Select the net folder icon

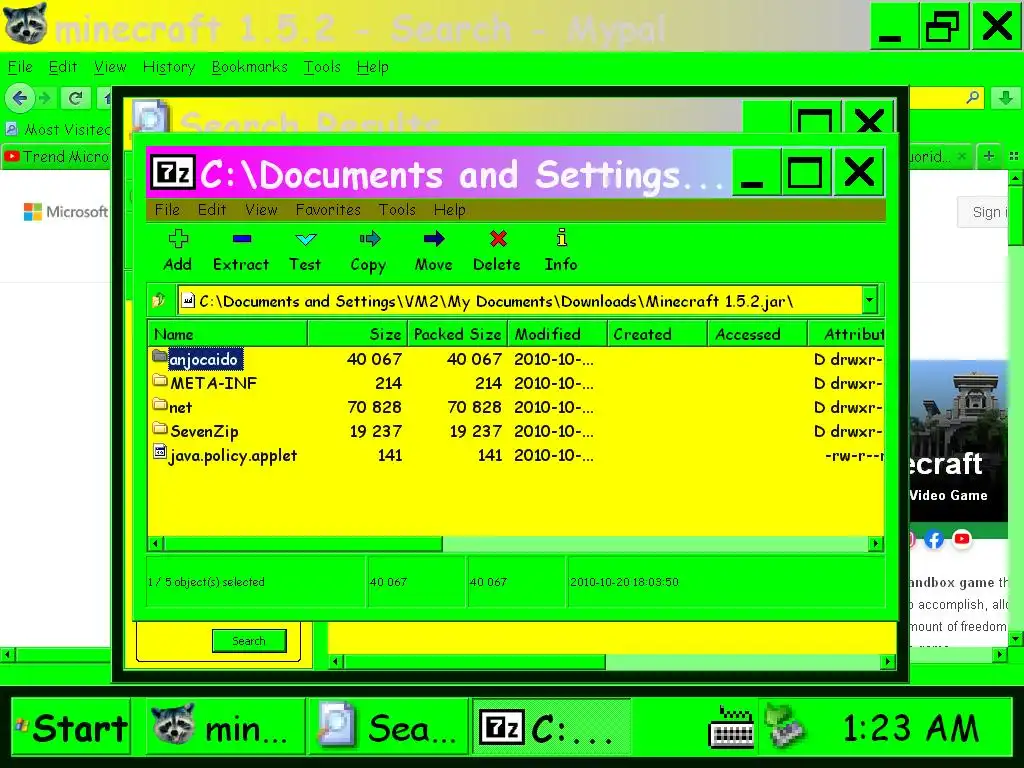(160, 404)
